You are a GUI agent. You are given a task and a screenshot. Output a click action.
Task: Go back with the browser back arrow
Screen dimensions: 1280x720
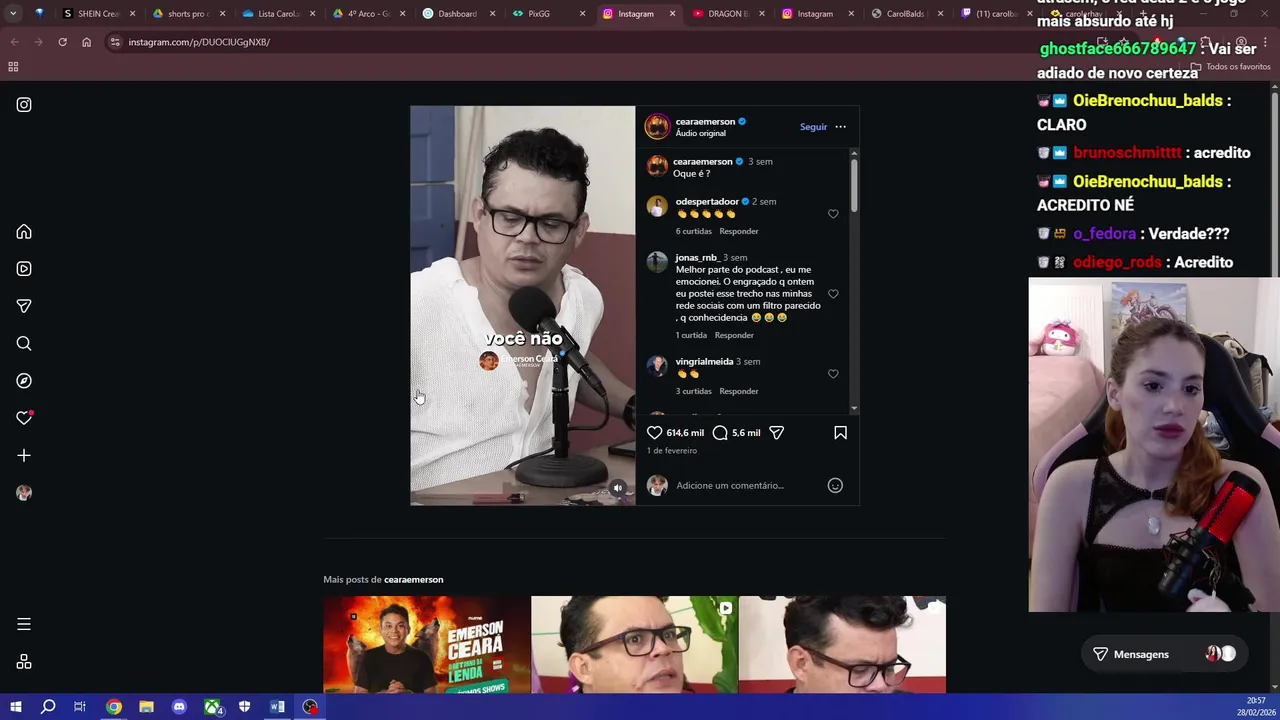click(14, 42)
